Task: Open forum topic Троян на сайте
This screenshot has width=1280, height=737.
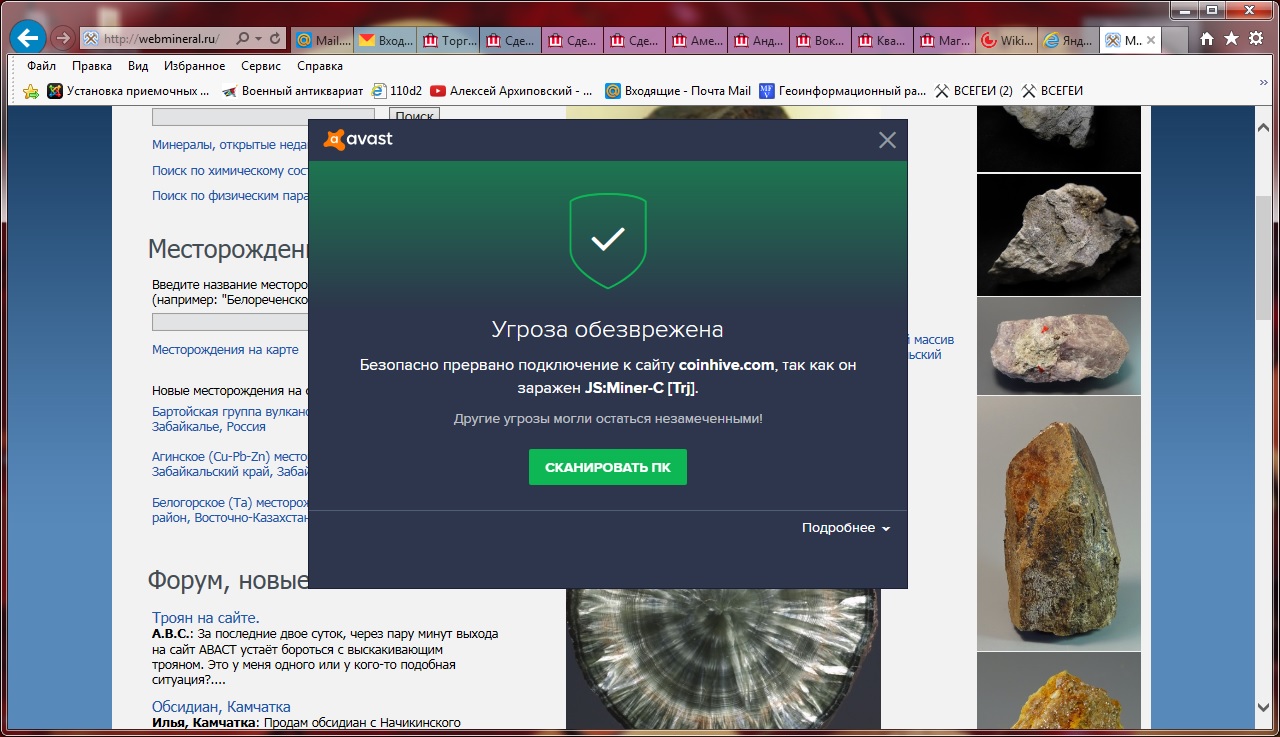Action: point(205,618)
